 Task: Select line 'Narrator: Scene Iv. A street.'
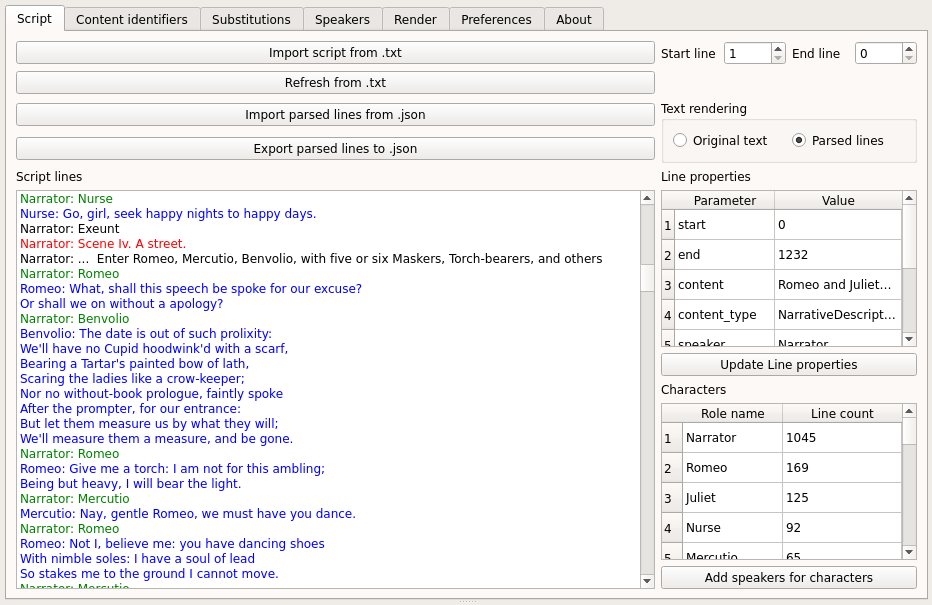pyautogui.click(x=103, y=244)
